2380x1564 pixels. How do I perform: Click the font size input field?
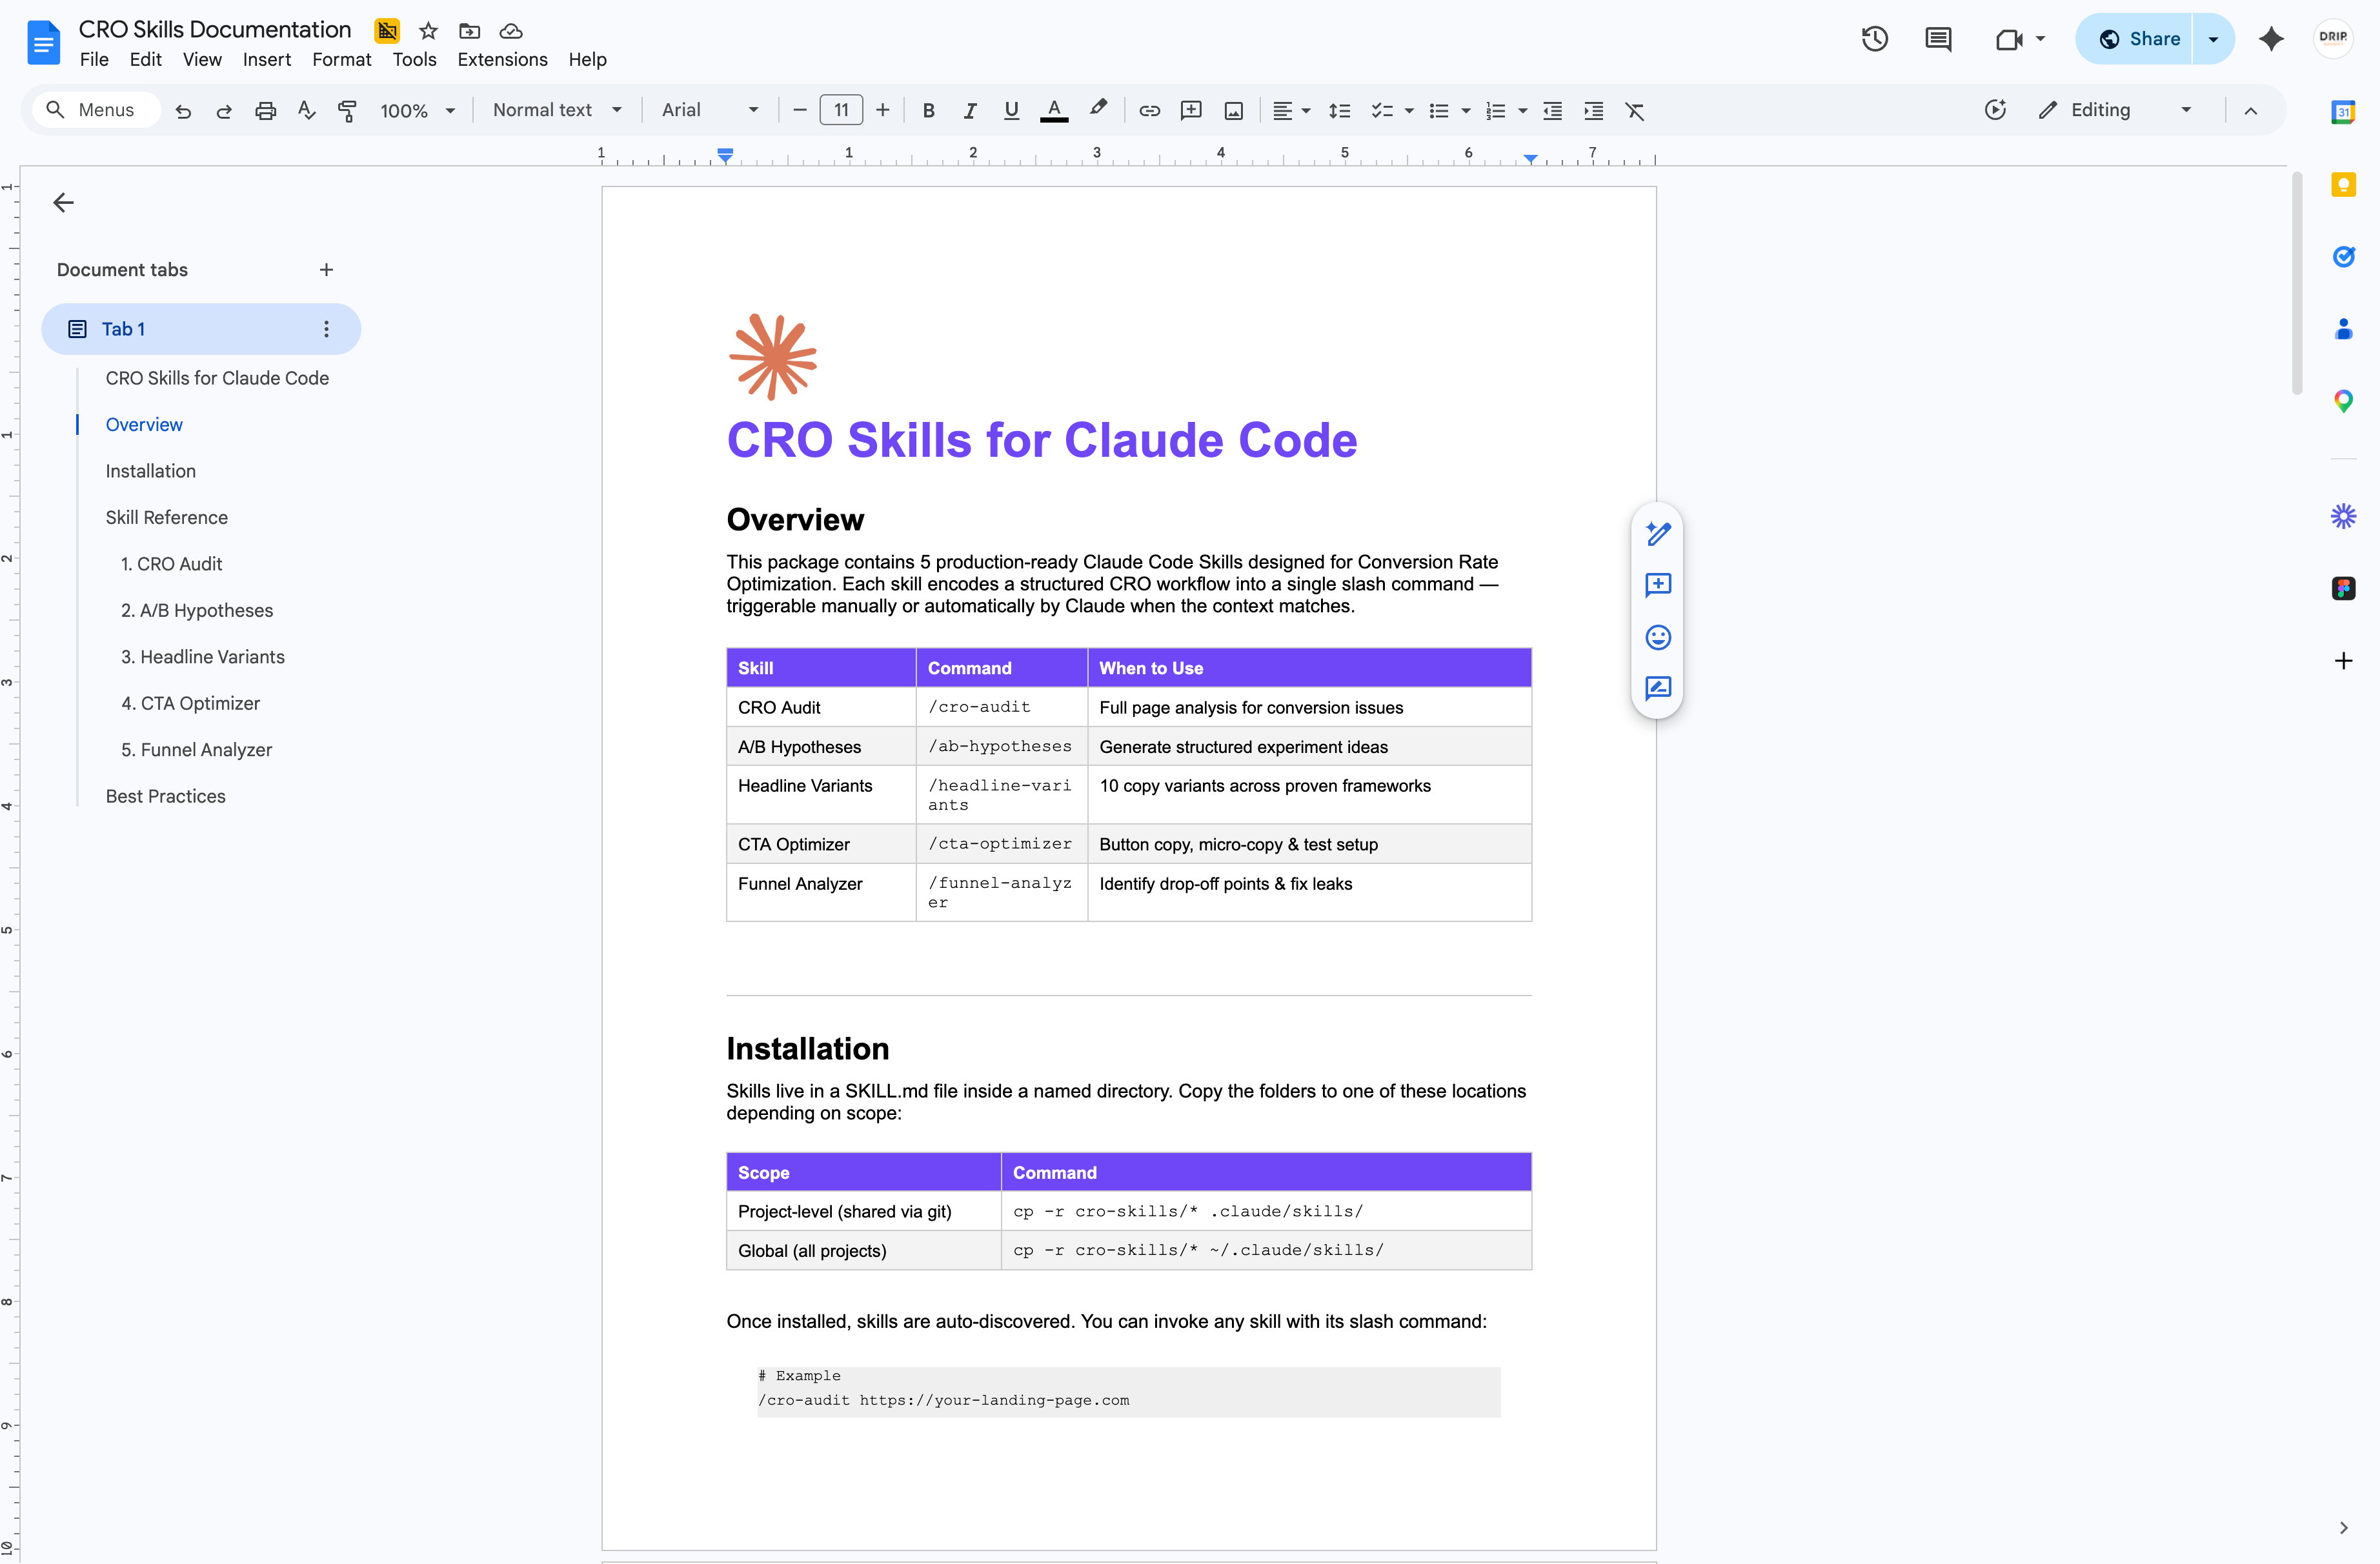tap(841, 111)
